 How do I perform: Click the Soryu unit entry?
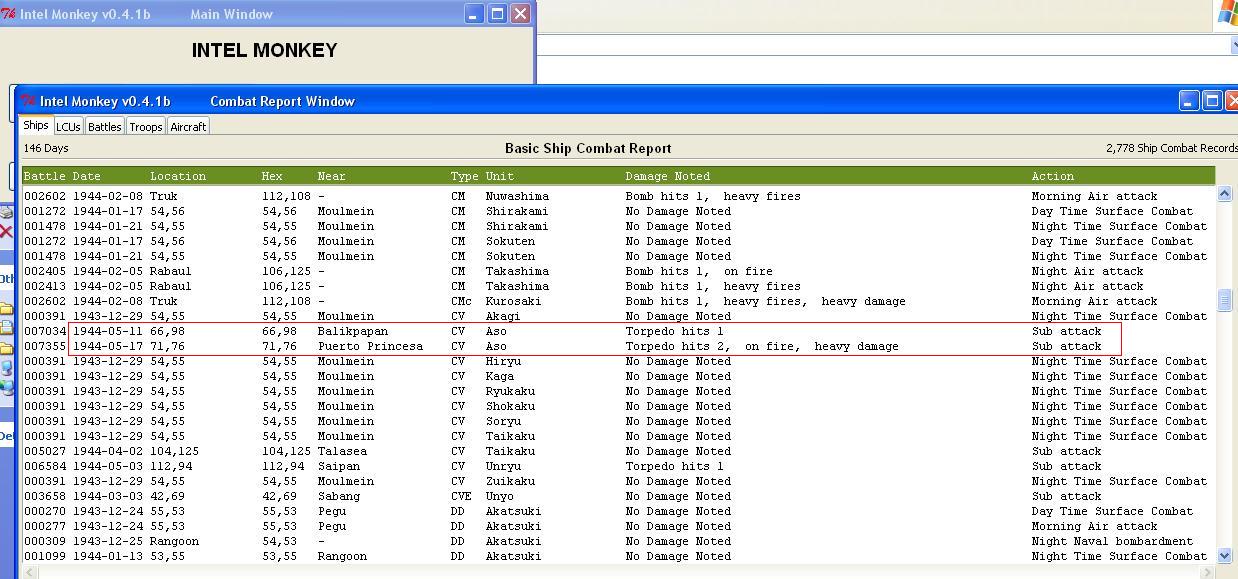coord(503,421)
